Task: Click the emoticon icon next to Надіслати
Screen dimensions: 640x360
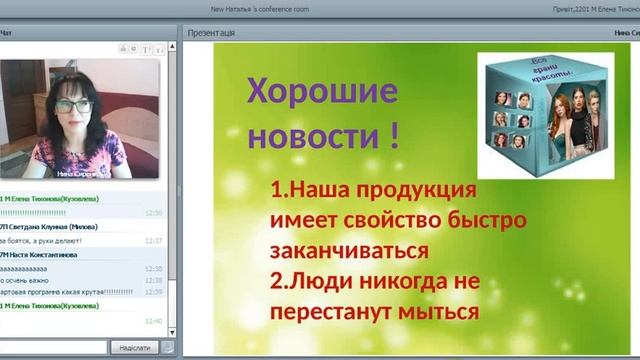Action: [168, 347]
